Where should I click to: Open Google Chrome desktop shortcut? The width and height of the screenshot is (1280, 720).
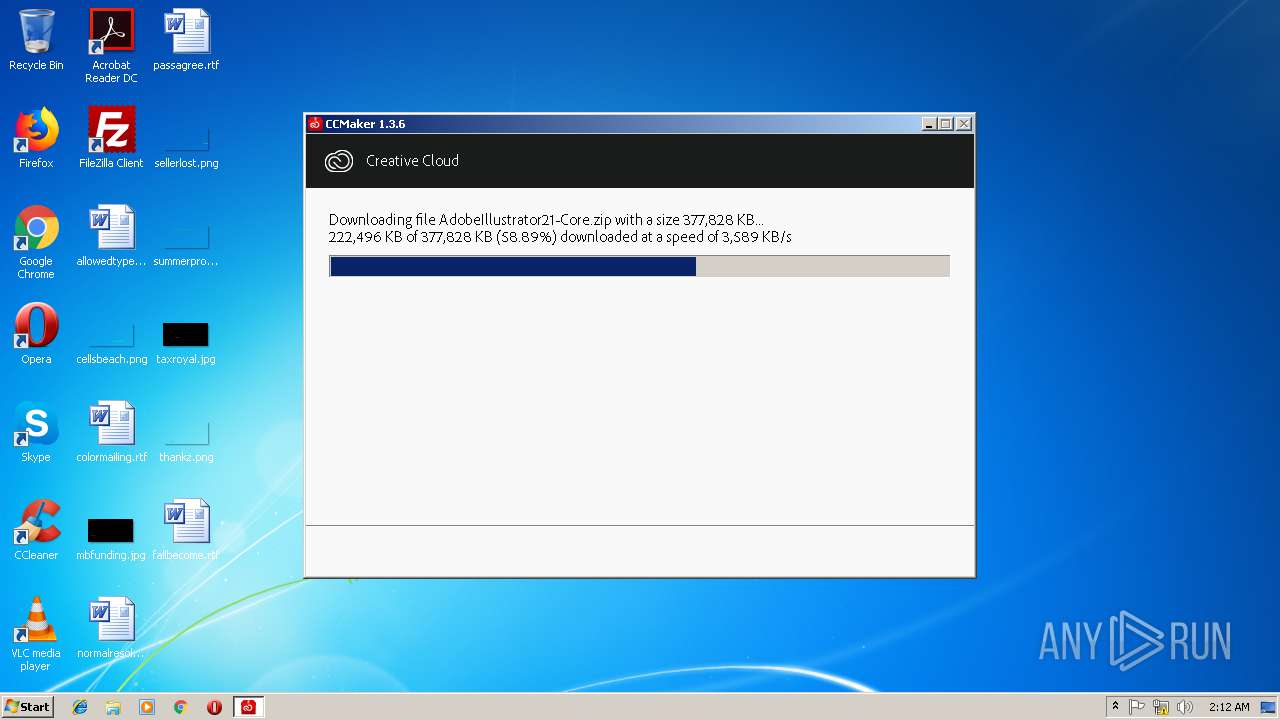point(36,242)
